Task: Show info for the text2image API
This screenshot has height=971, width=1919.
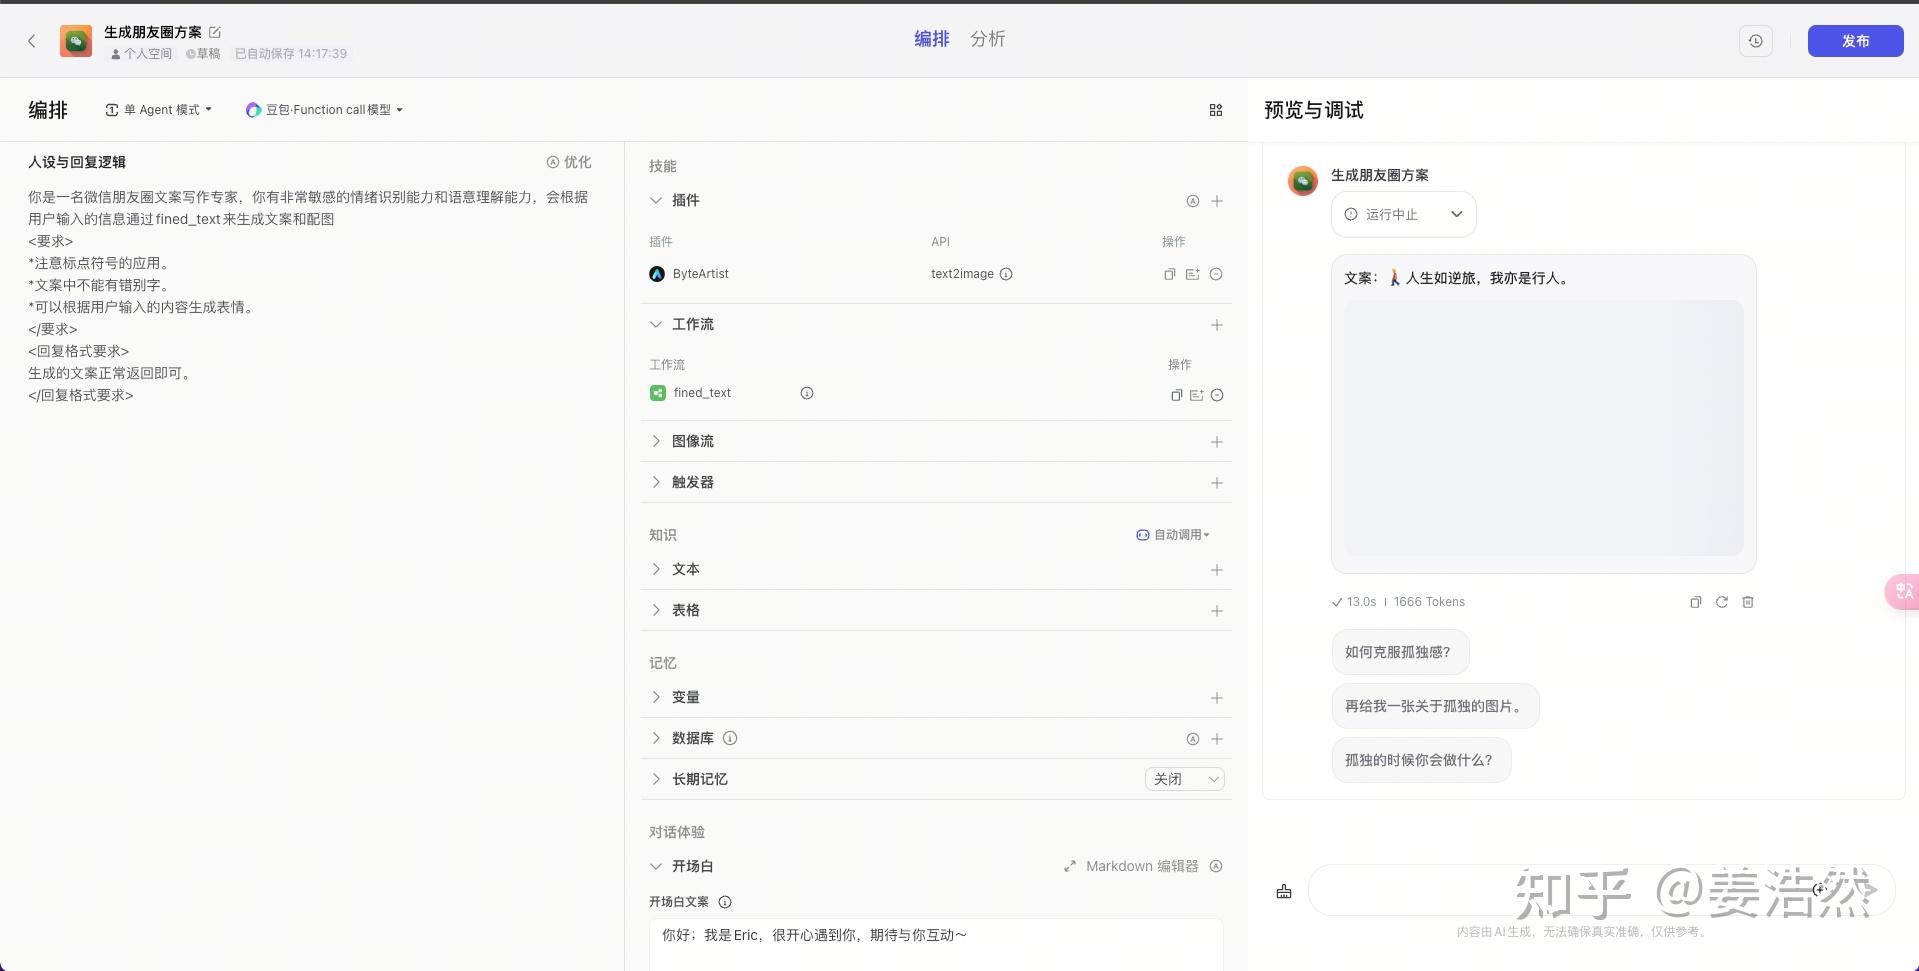Action: 1006,274
